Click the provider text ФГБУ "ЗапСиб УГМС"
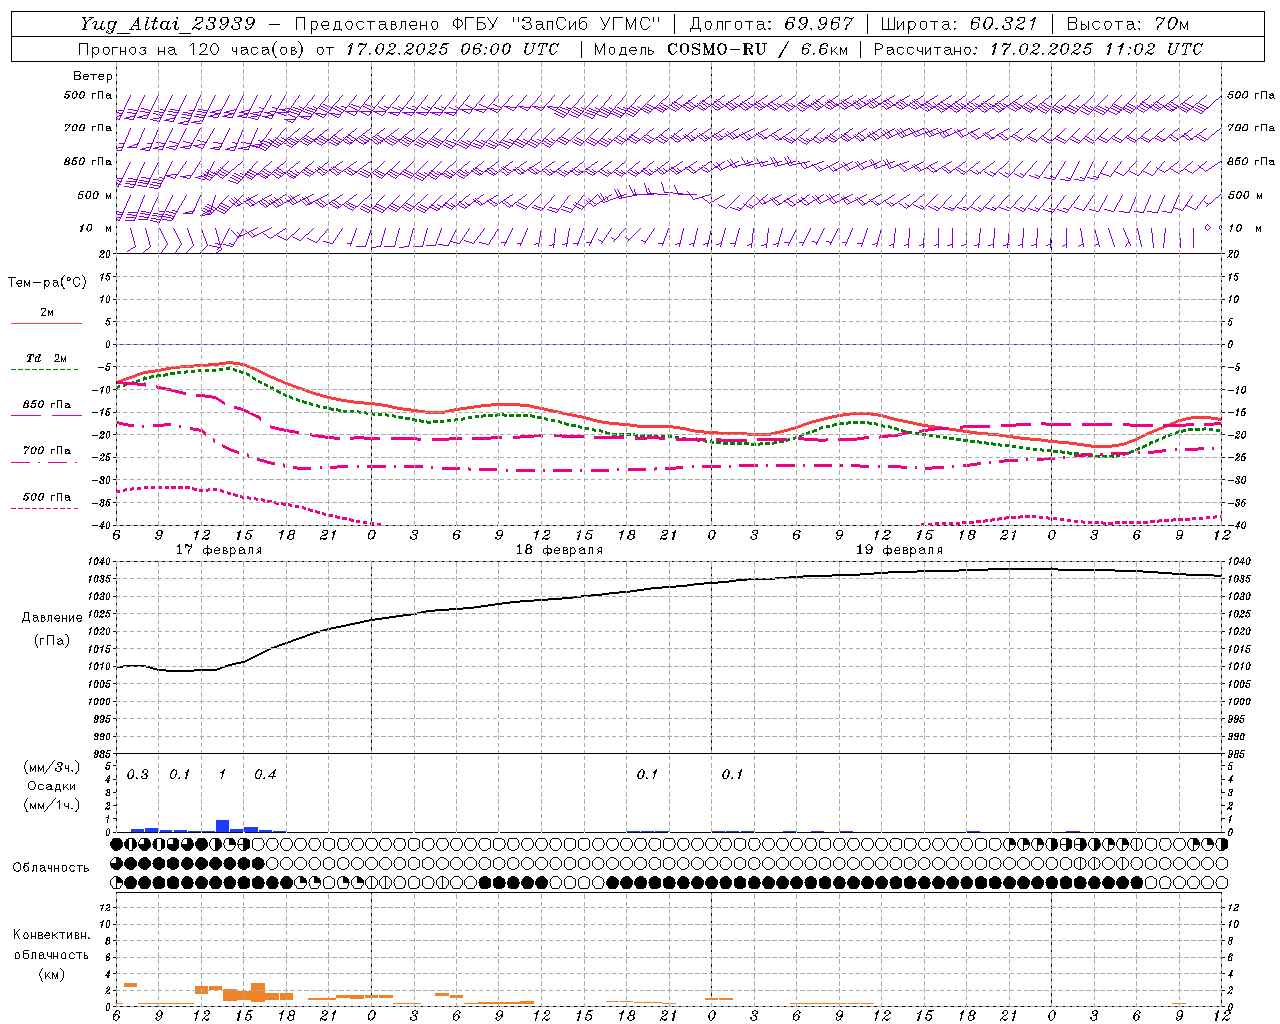Screen dimensions: 1280x1024 click(559, 24)
